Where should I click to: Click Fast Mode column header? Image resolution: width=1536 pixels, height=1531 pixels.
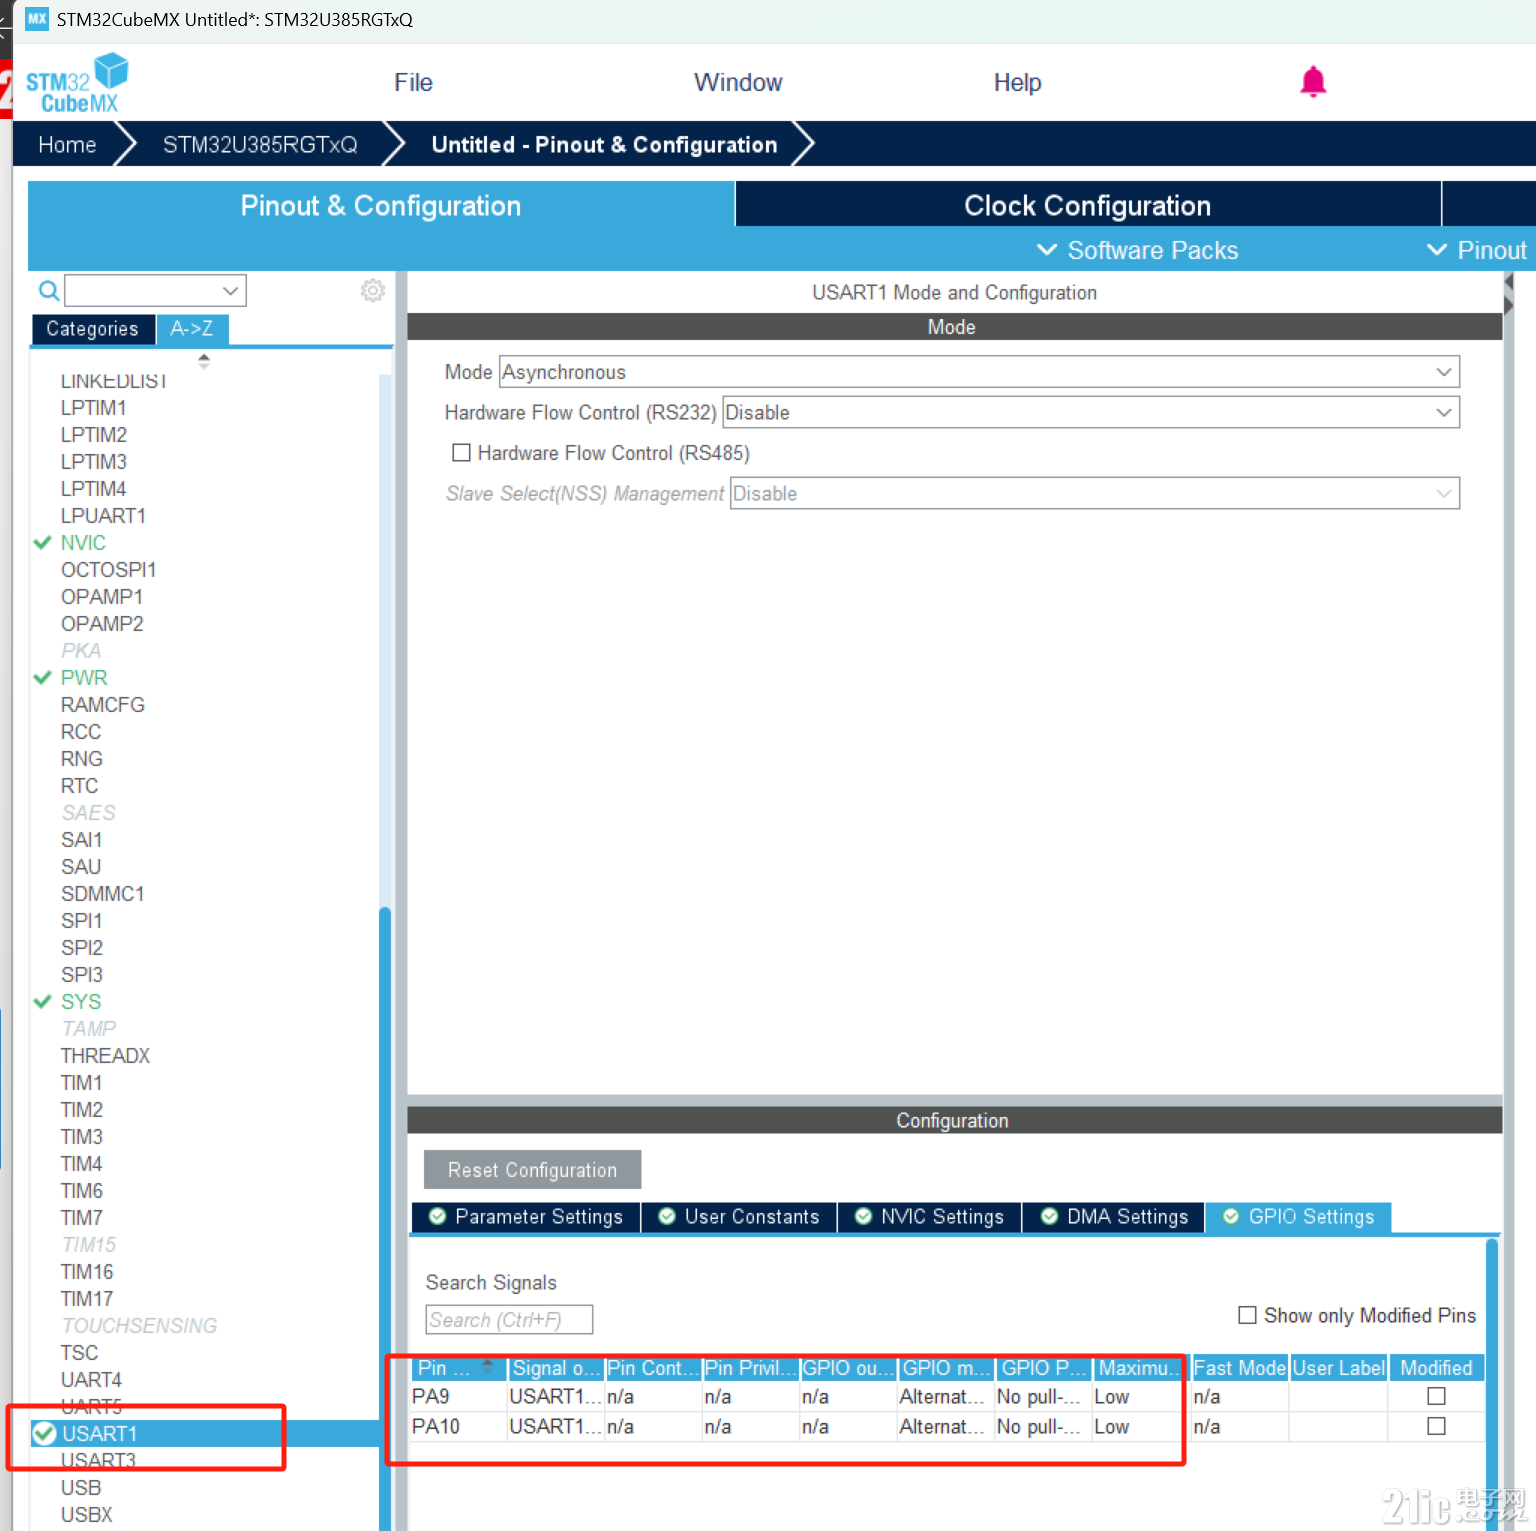pos(1239,1368)
